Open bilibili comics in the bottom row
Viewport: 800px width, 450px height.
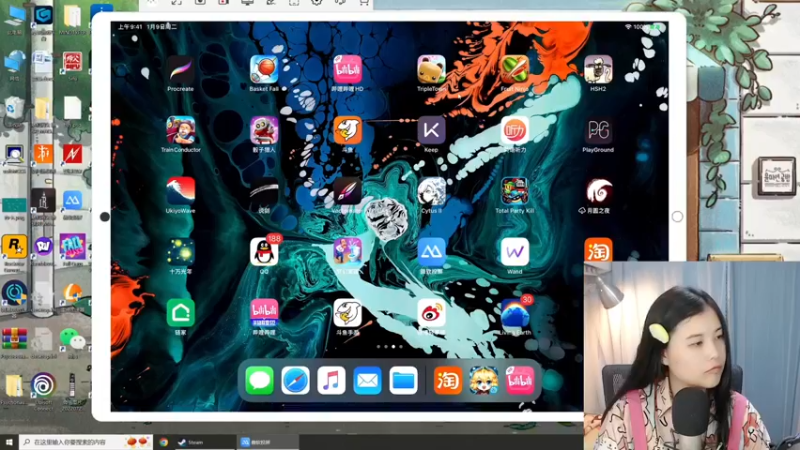264,313
